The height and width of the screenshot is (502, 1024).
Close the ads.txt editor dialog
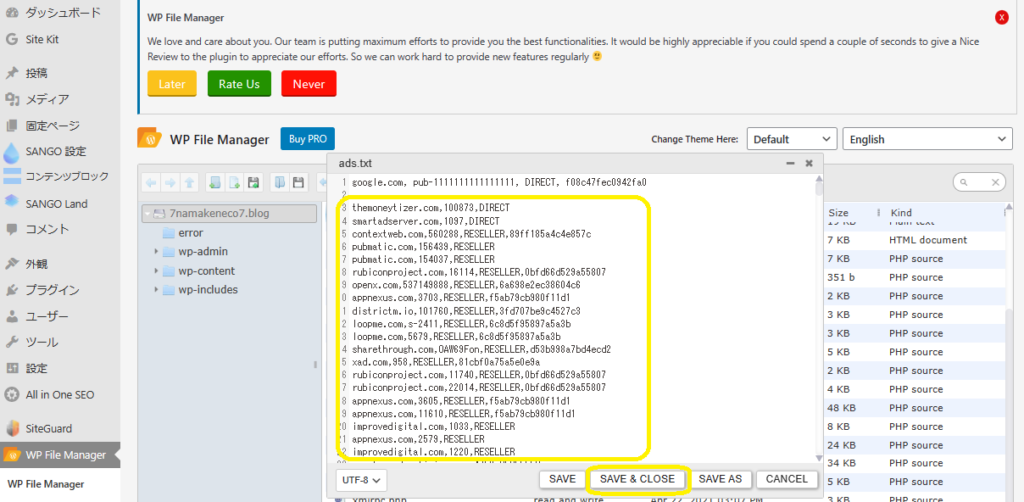[x=808, y=163]
